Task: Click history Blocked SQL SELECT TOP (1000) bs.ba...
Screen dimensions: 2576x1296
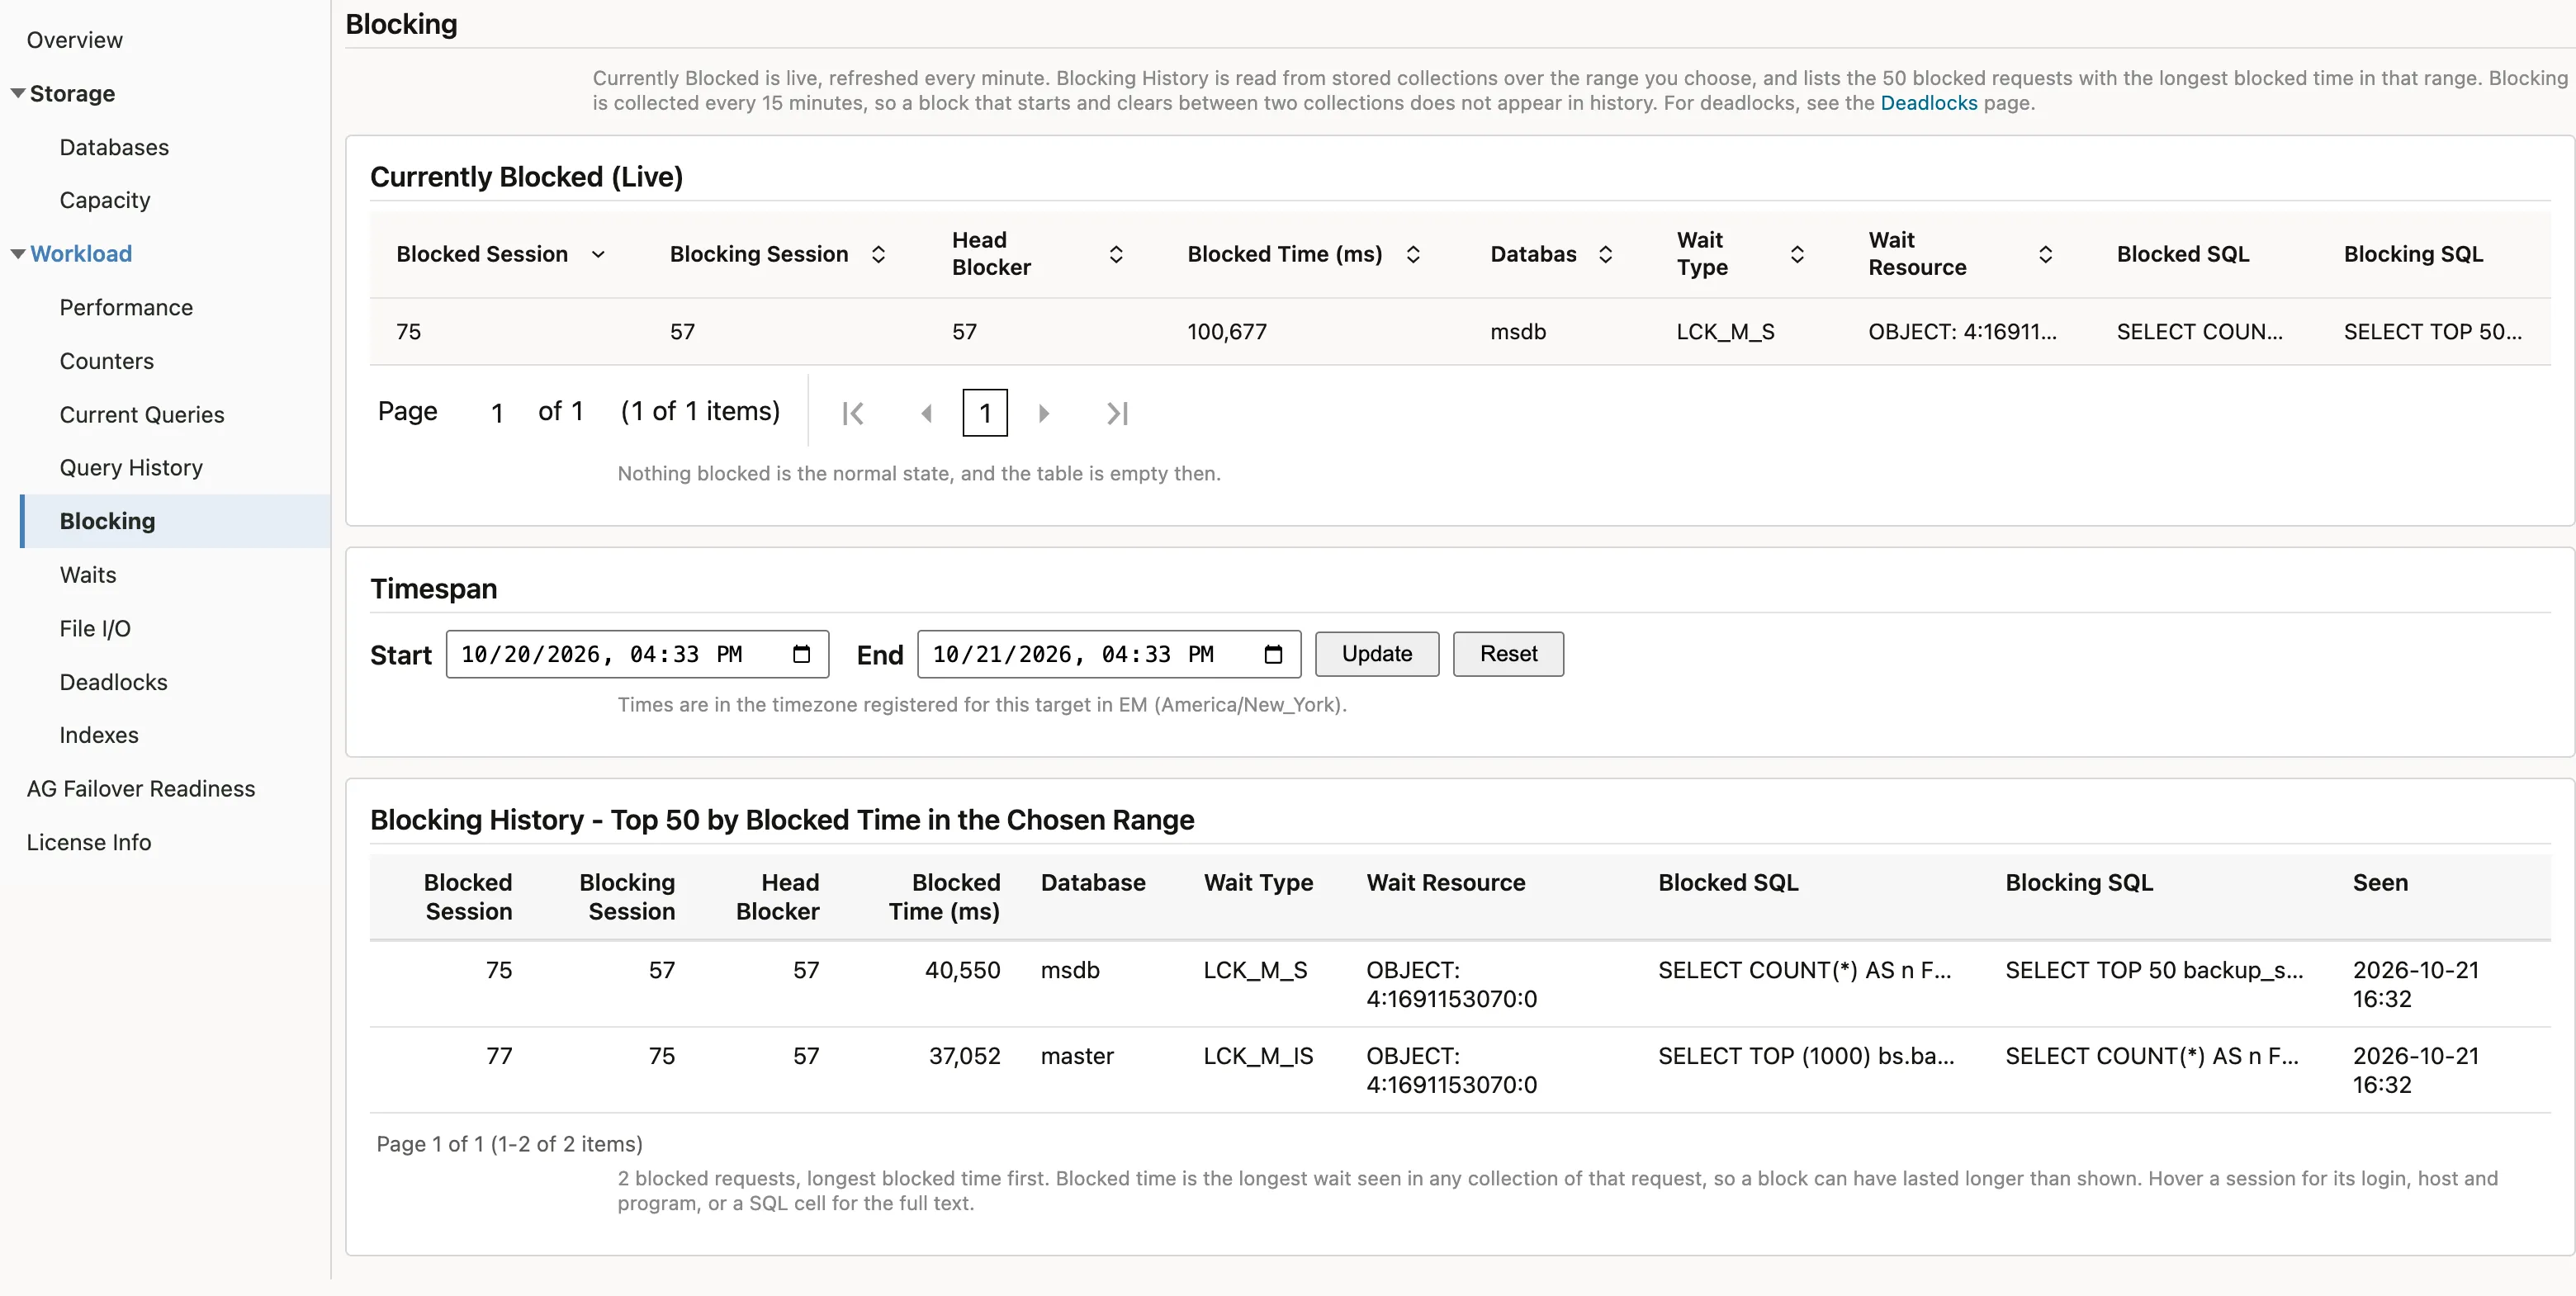Action: click(1806, 1056)
